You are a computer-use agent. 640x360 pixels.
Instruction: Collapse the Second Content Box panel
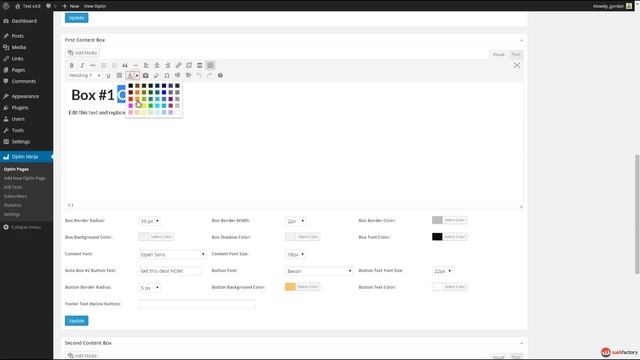pyautogui.click(x=521, y=343)
